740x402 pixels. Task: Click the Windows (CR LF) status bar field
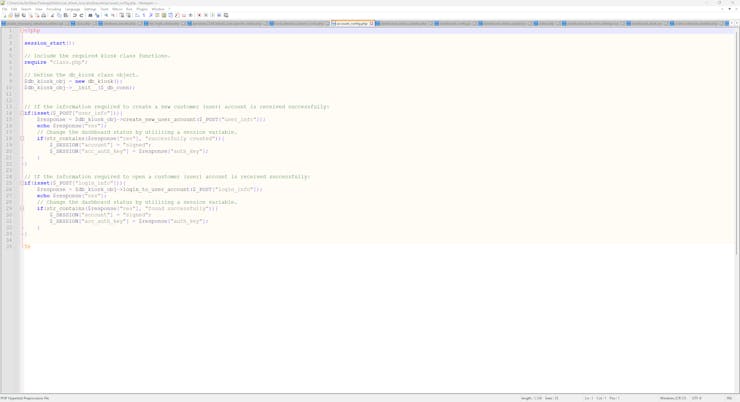tap(673, 398)
